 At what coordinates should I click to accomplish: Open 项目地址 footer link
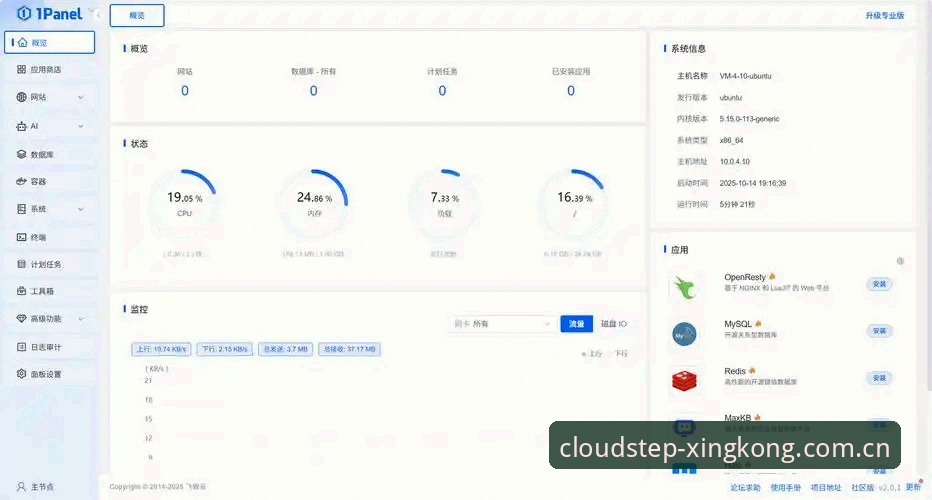point(826,488)
